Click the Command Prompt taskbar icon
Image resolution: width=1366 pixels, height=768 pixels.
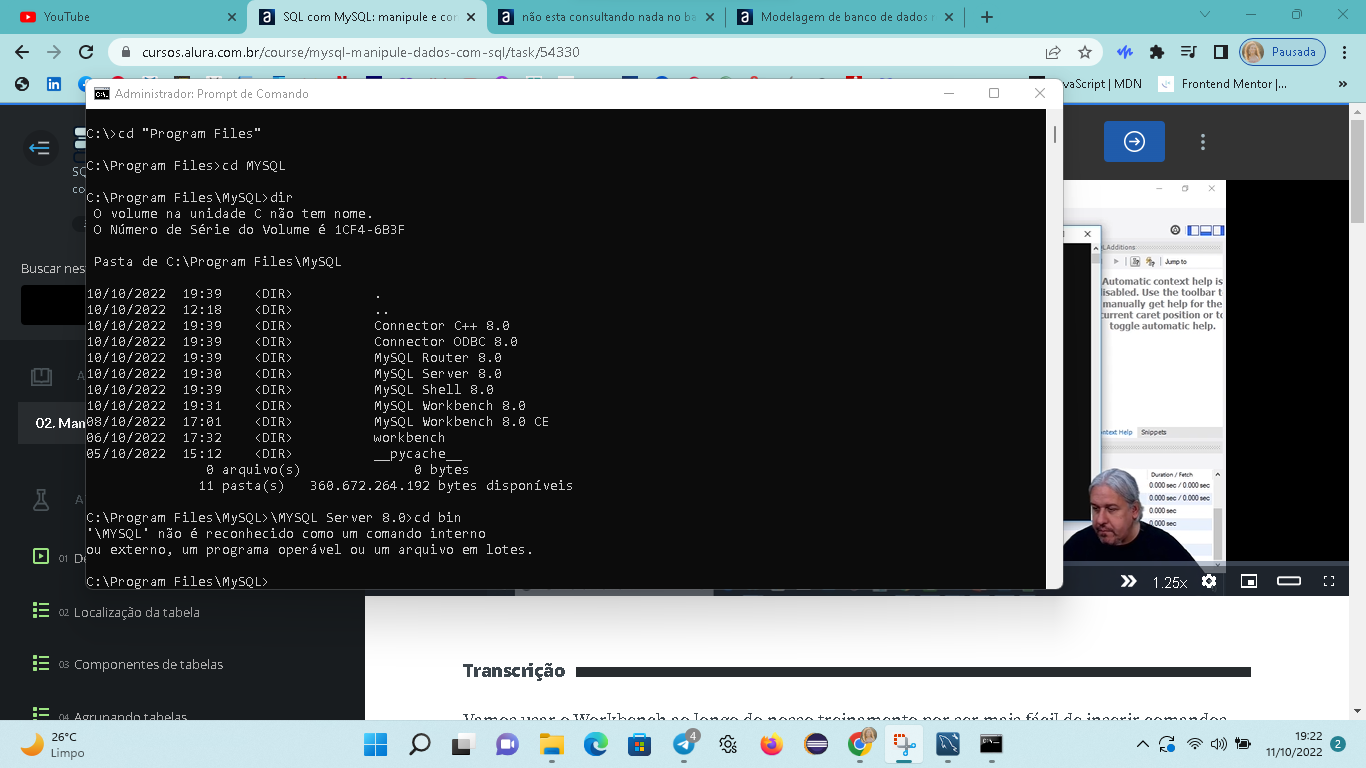point(991,744)
